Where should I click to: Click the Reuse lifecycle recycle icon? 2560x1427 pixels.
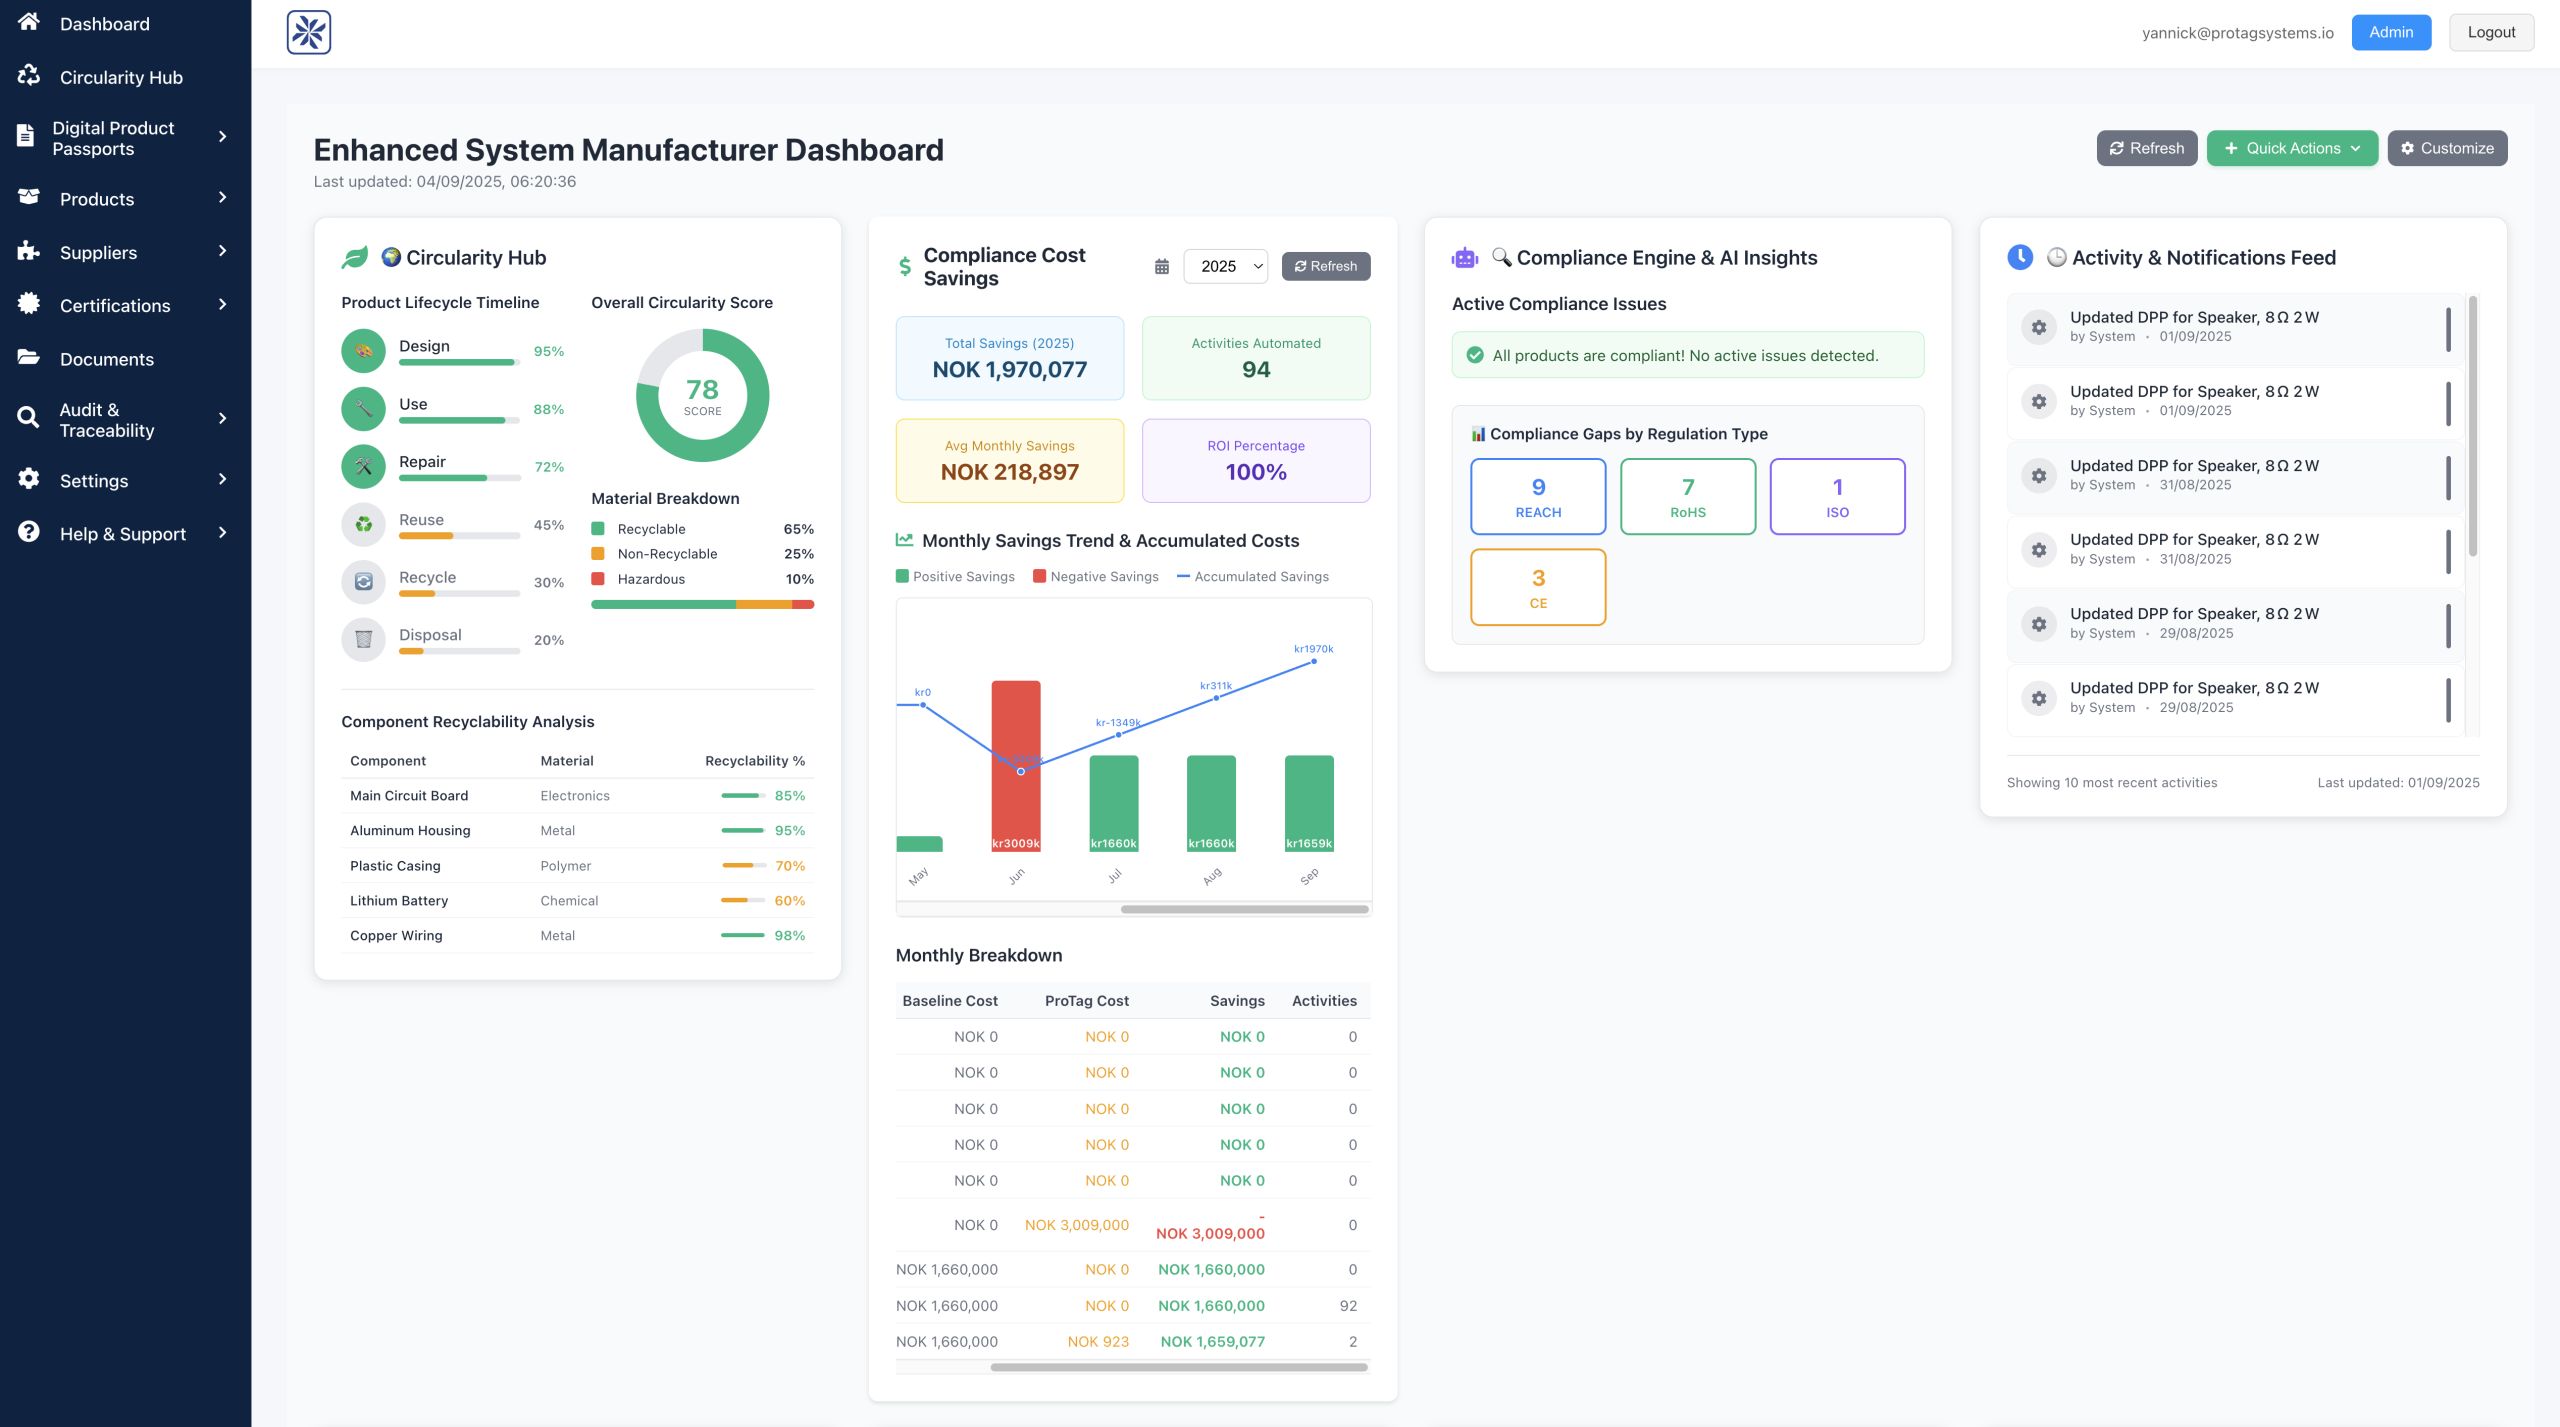(363, 524)
